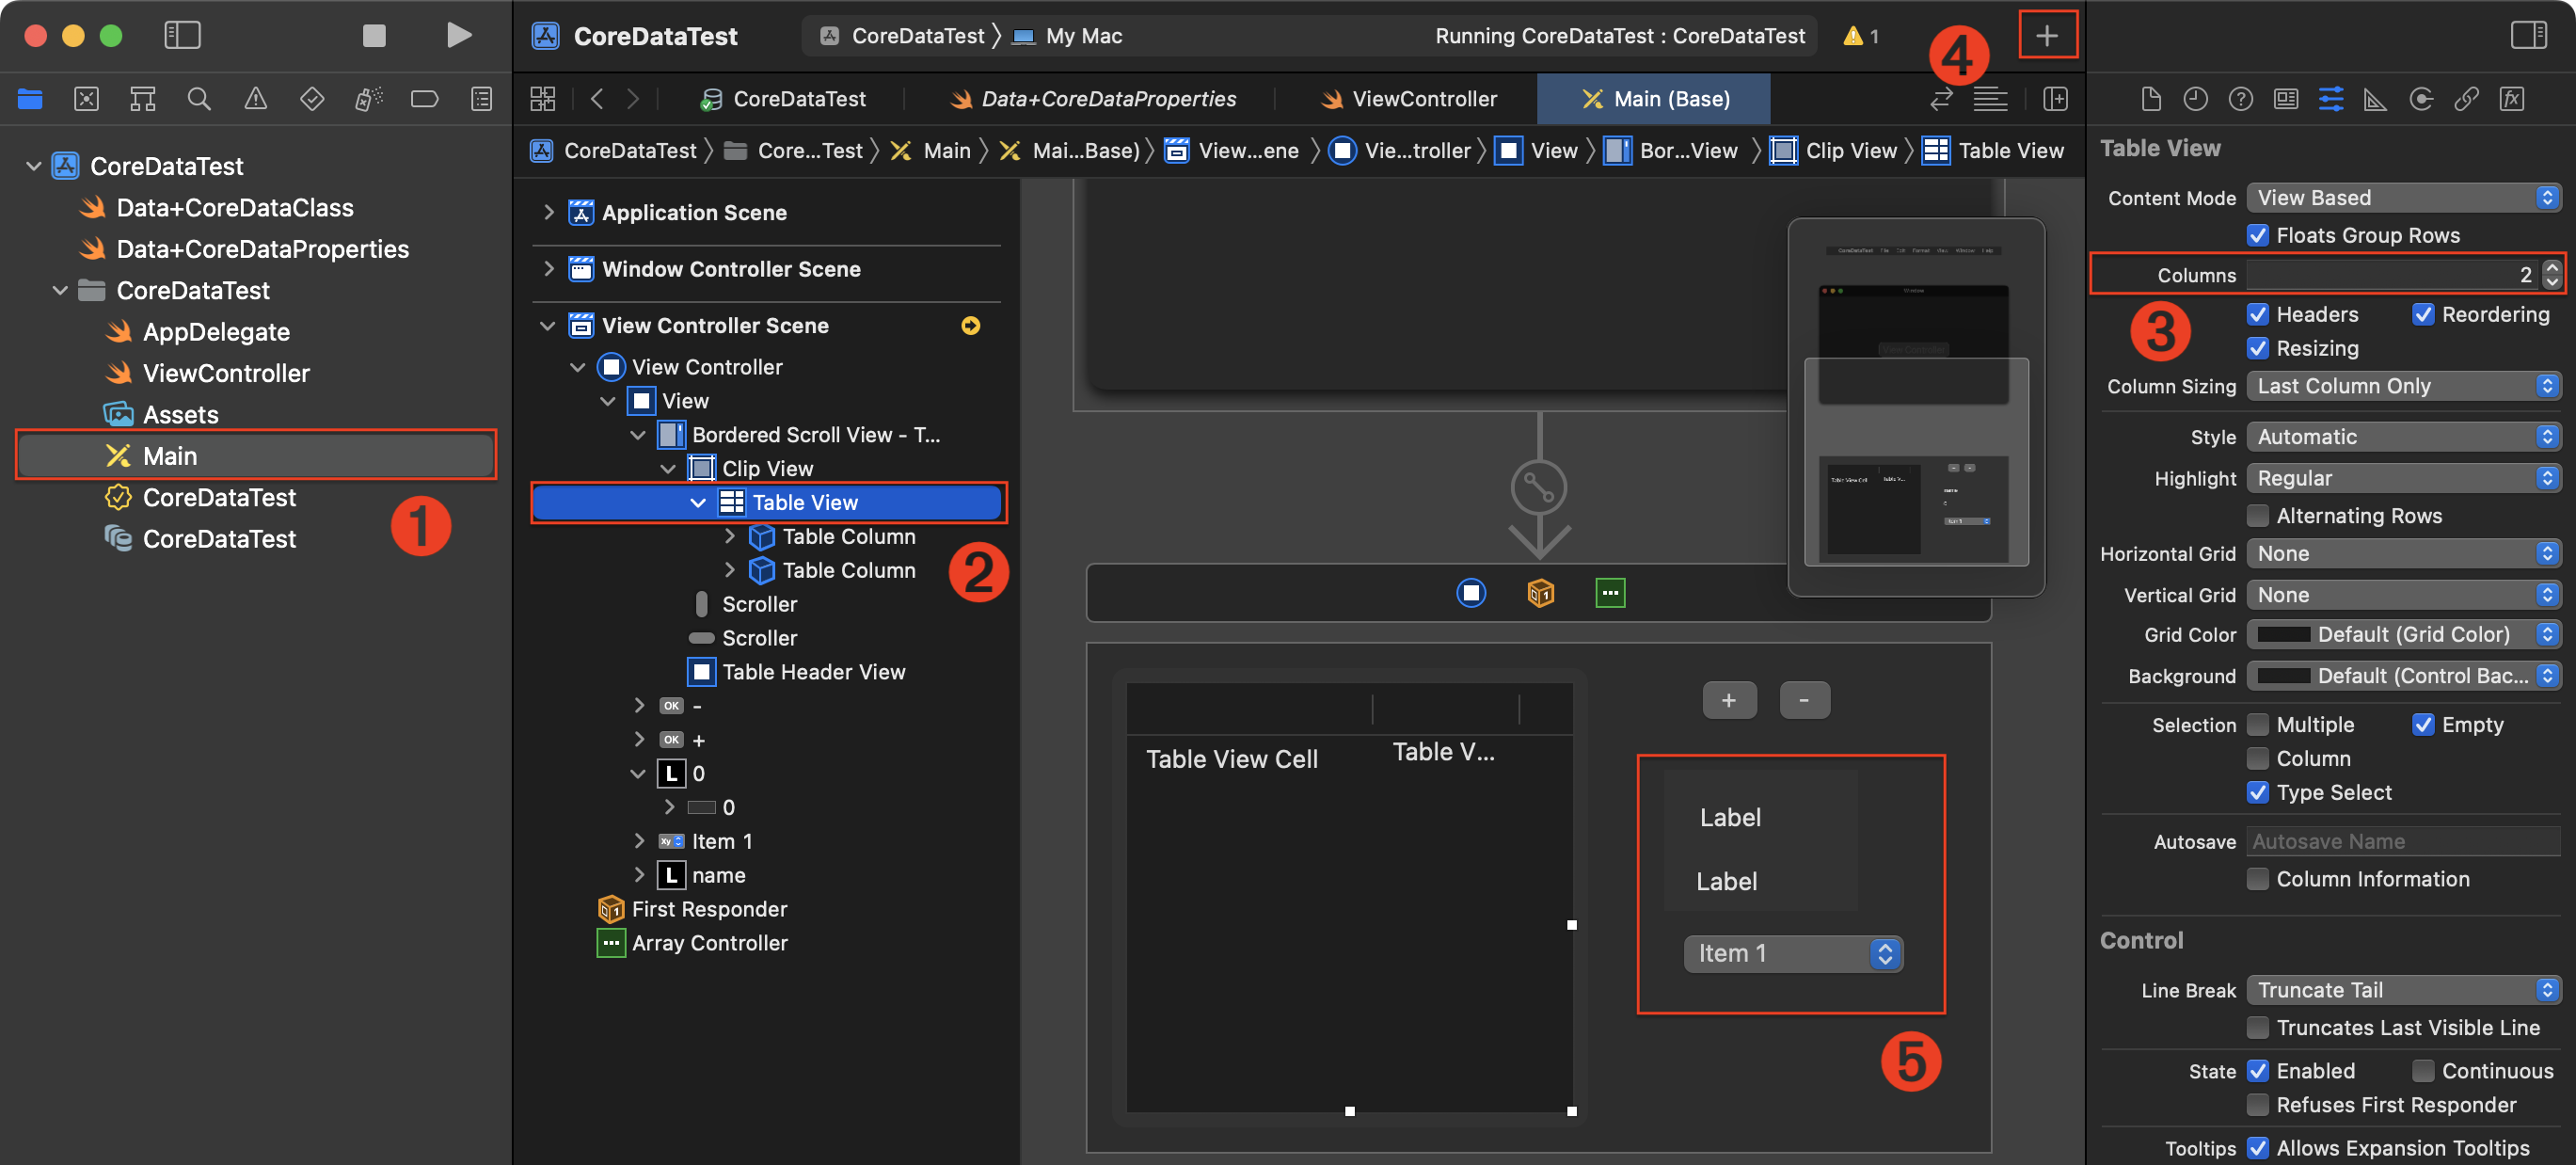
Task: Select AppDelegate in the project navigator
Action: pyautogui.click(x=216, y=332)
